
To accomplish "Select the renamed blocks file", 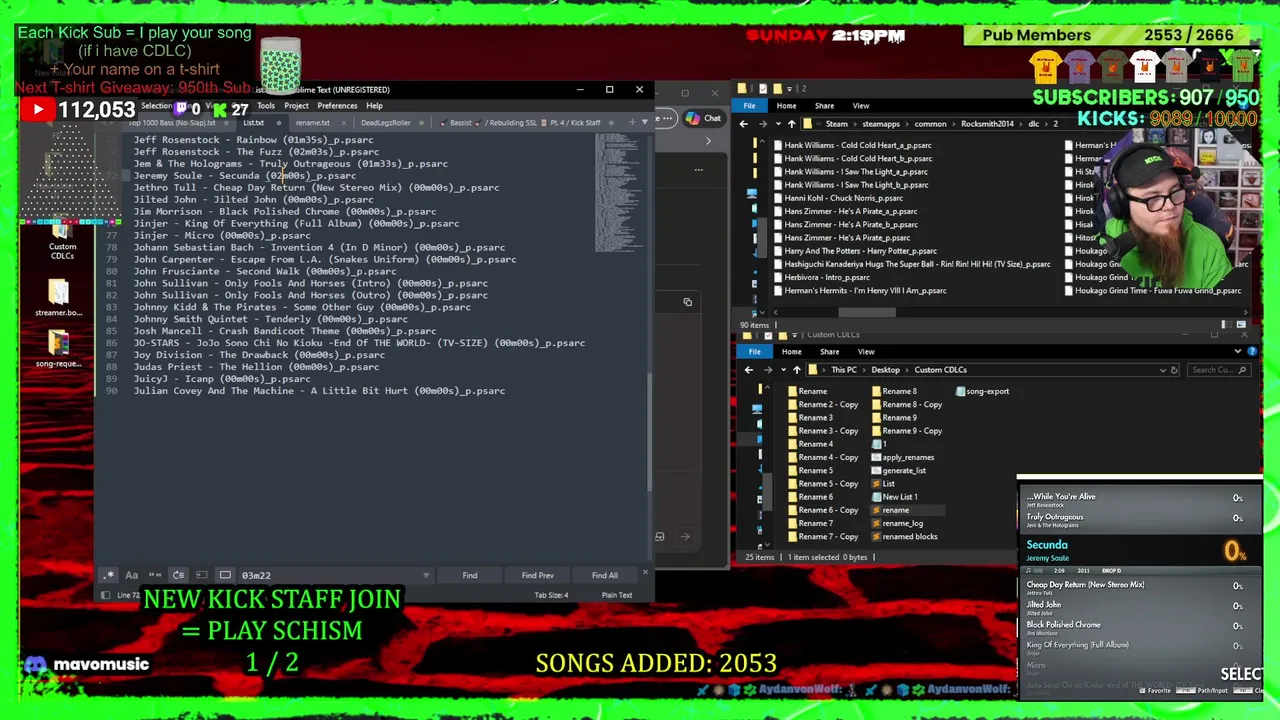I will pyautogui.click(x=904, y=536).
